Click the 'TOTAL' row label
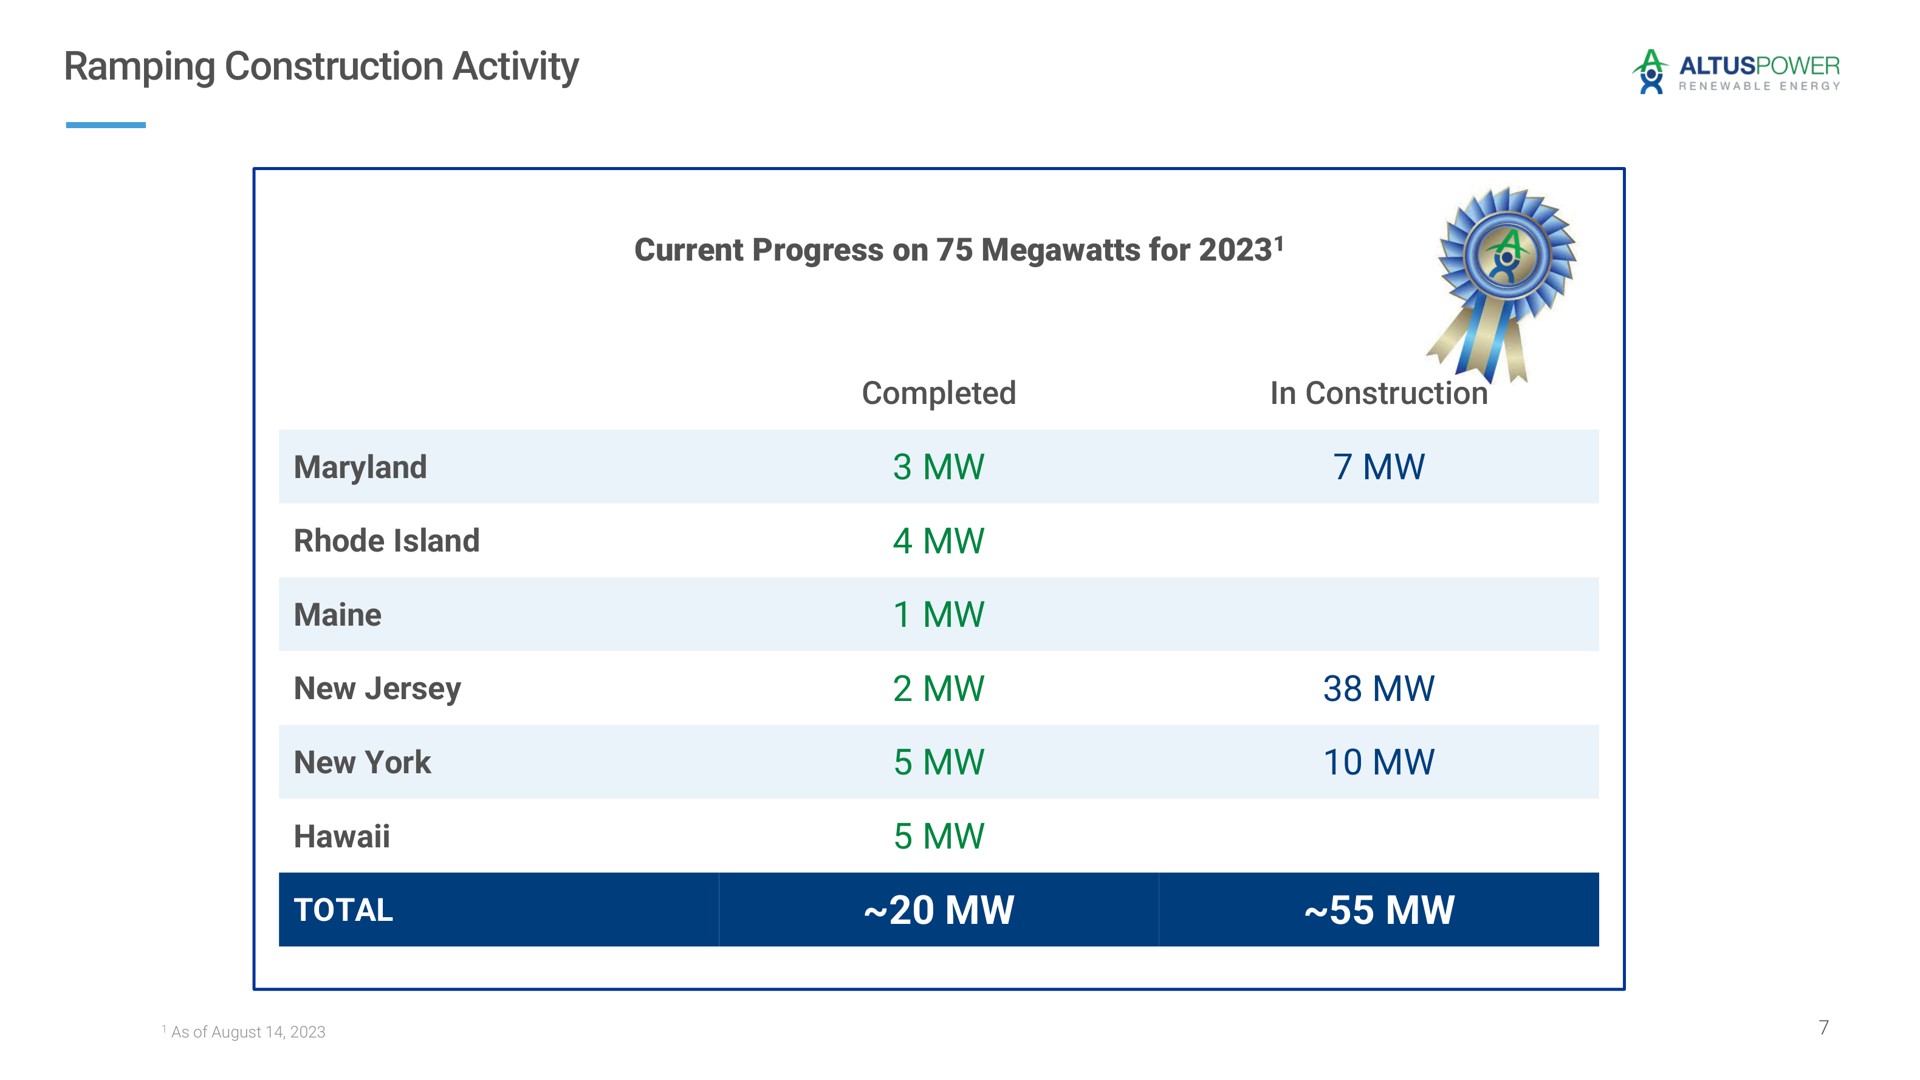1920x1080 pixels. coord(343,910)
